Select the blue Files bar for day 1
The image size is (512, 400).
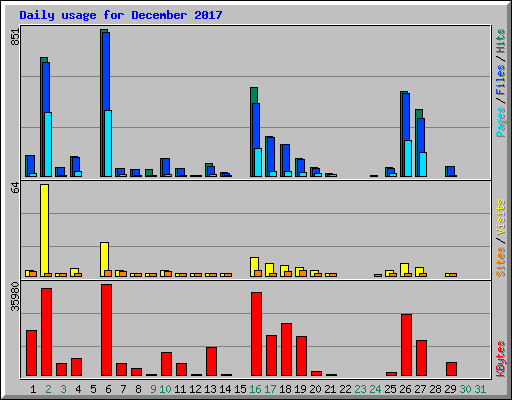31,165
